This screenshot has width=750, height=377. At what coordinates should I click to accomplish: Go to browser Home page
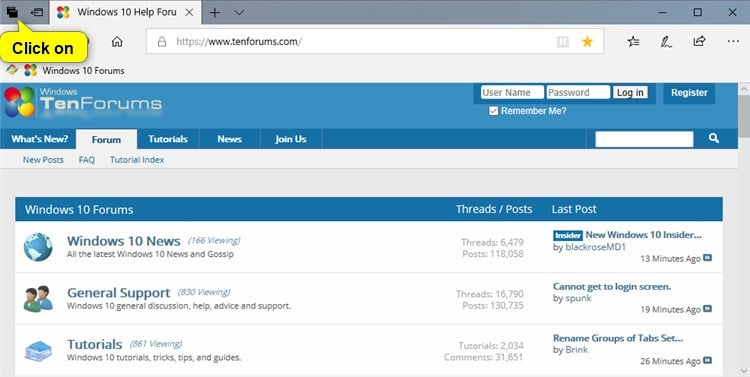tap(117, 42)
